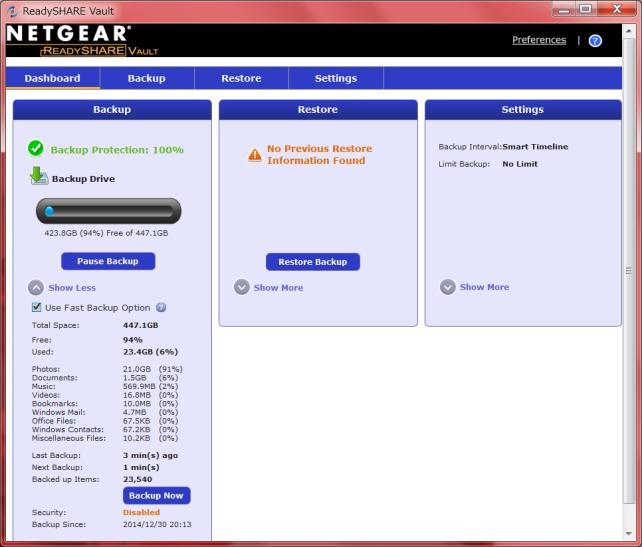Expand Settings panel with Show More
The height and width of the screenshot is (547, 642).
tap(474, 287)
